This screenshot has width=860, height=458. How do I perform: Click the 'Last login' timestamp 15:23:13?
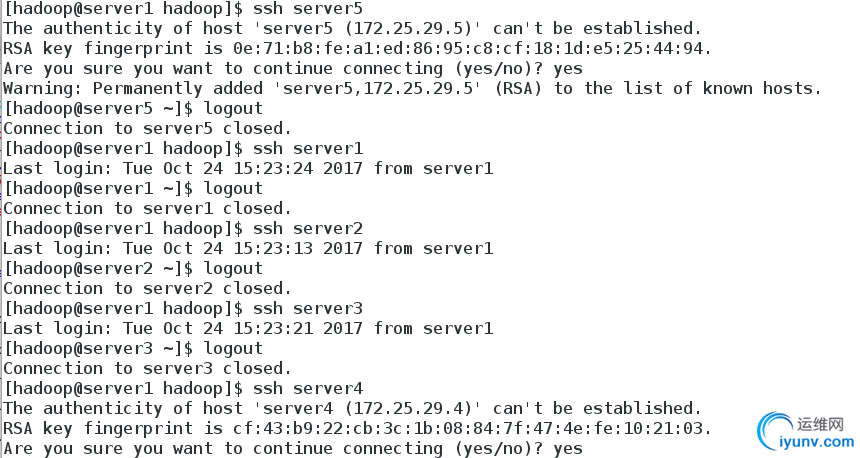click(273, 248)
